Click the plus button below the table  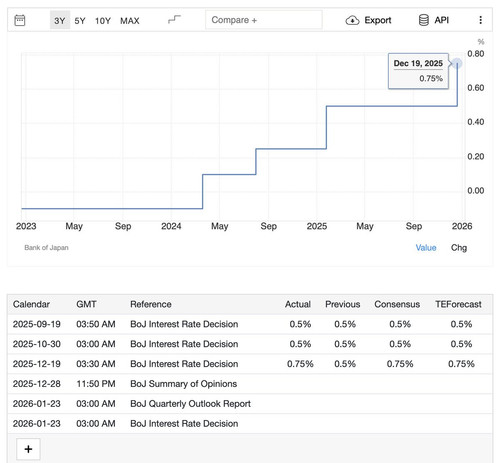(x=28, y=449)
